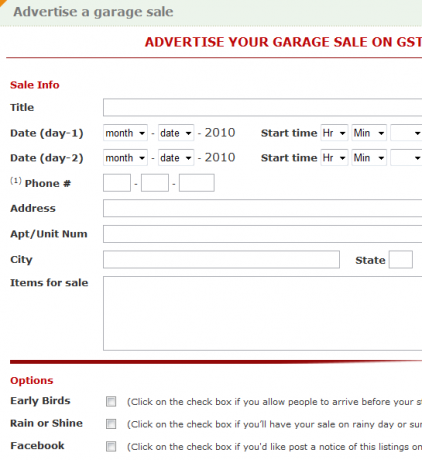The image size is (422, 460).
Task: Click the State input box
Action: point(401,259)
